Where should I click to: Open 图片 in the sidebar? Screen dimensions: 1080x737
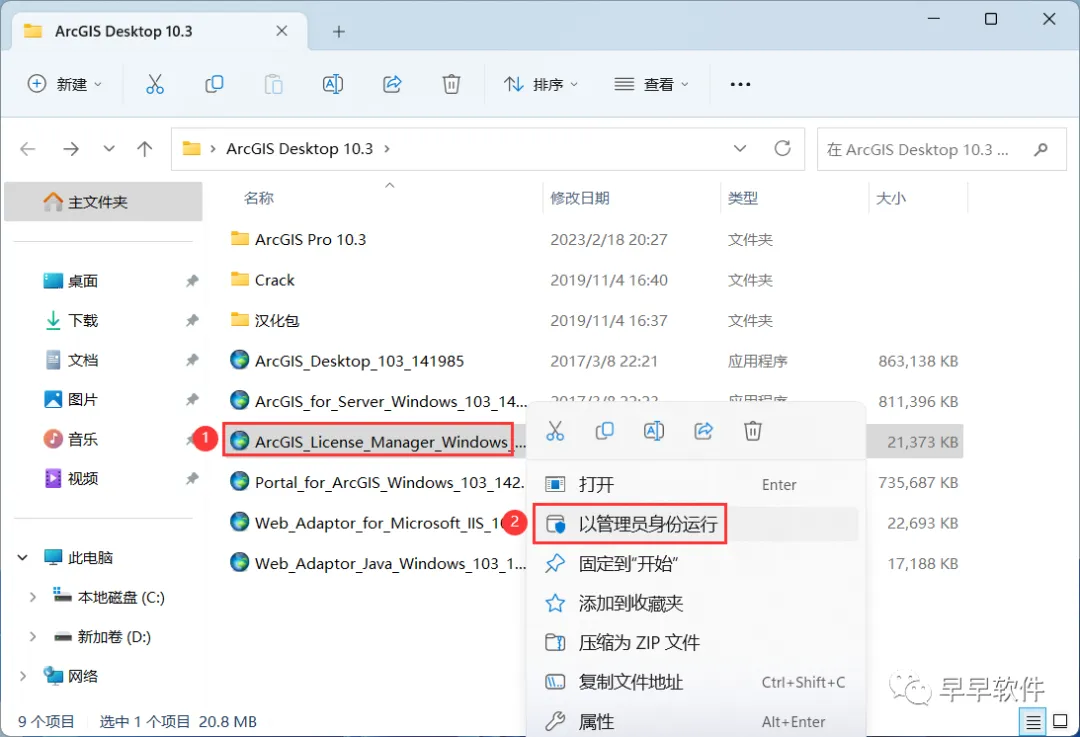83,399
